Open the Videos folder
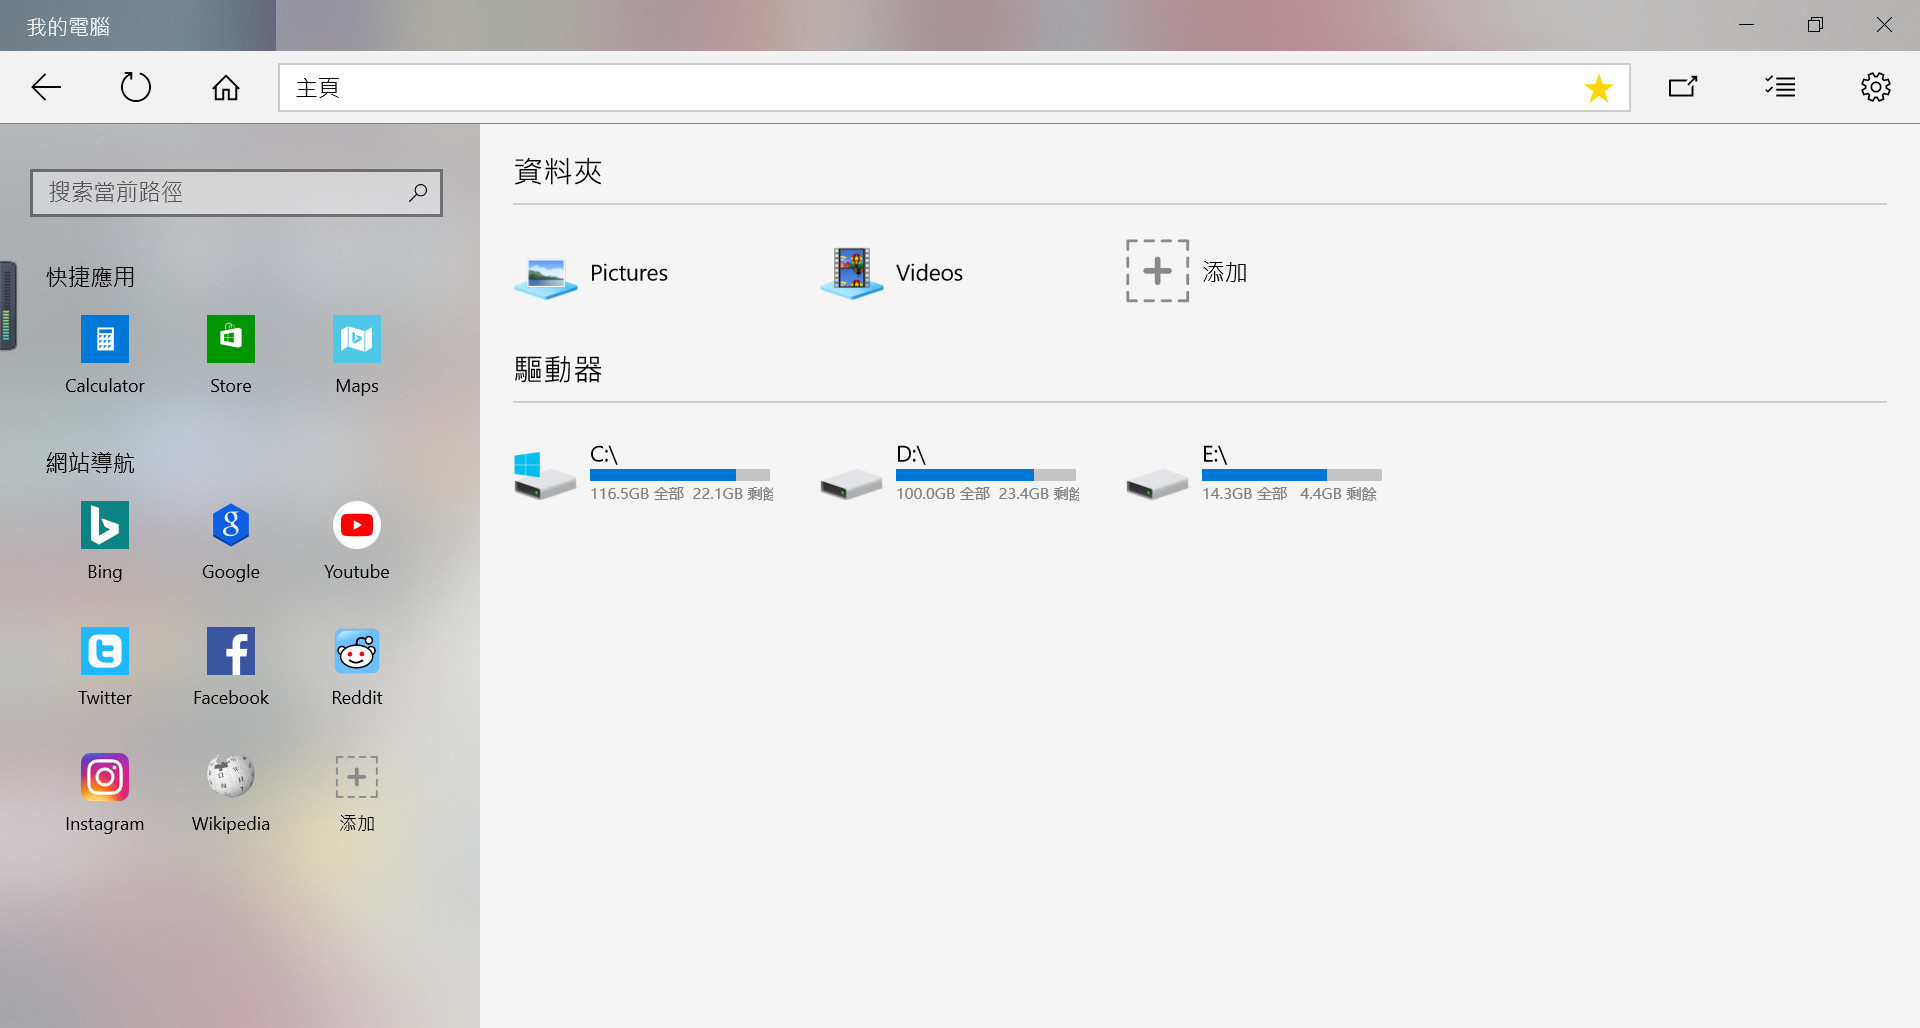1920x1028 pixels. pos(892,273)
